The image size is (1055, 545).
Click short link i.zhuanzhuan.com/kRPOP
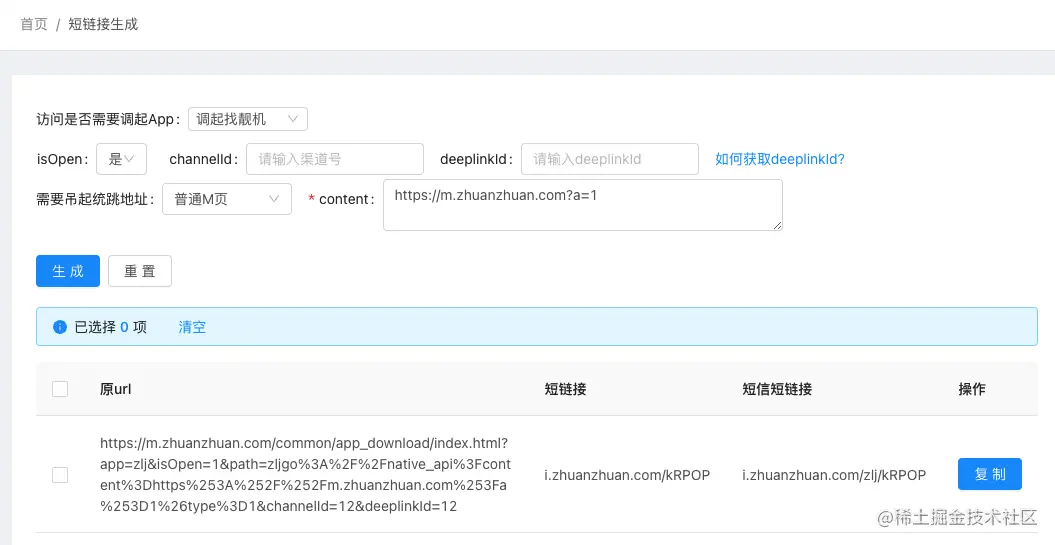(627, 475)
